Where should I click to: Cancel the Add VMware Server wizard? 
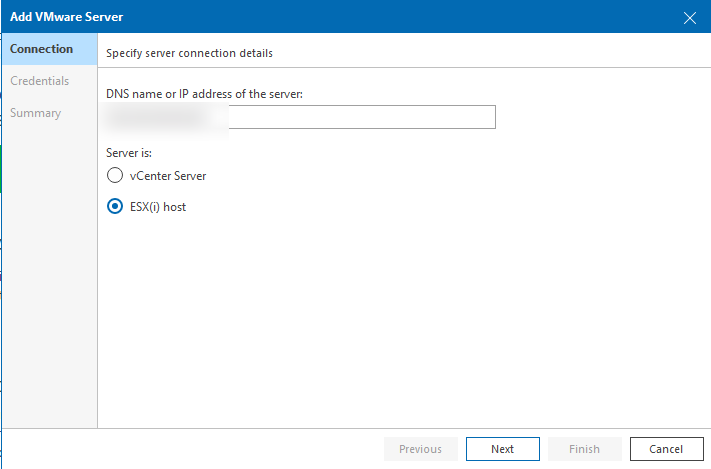pyautogui.click(x=667, y=449)
